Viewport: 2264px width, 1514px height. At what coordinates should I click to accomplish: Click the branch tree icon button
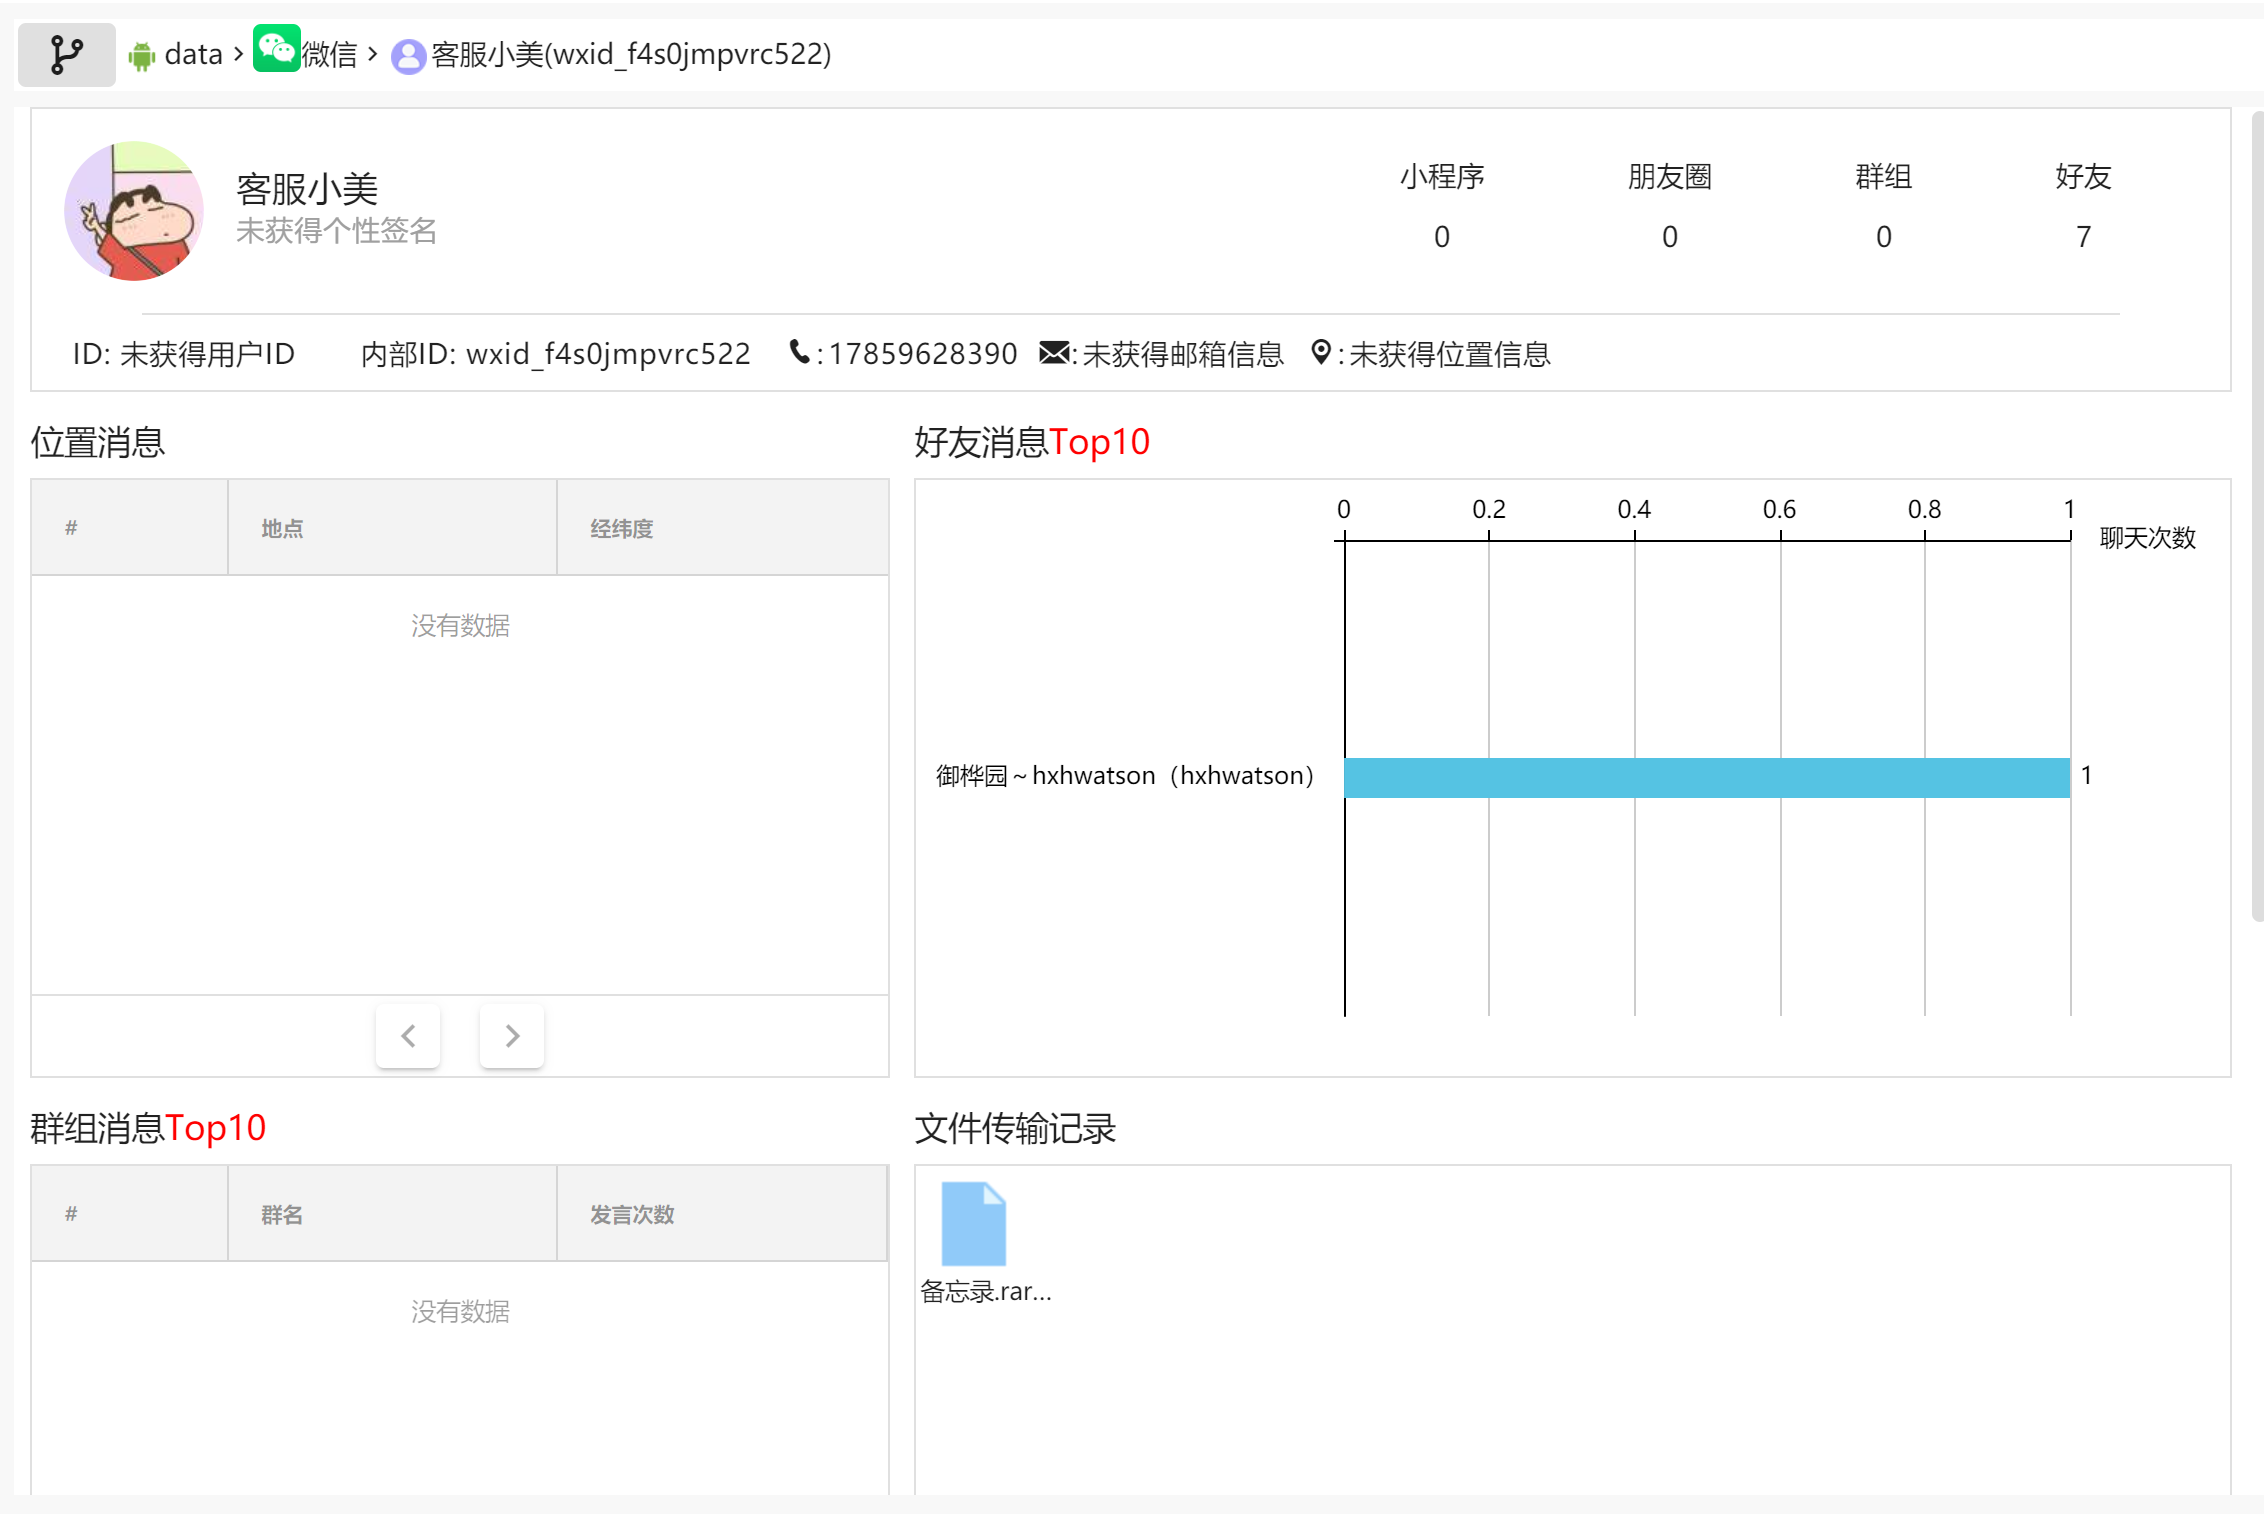point(66,54)
